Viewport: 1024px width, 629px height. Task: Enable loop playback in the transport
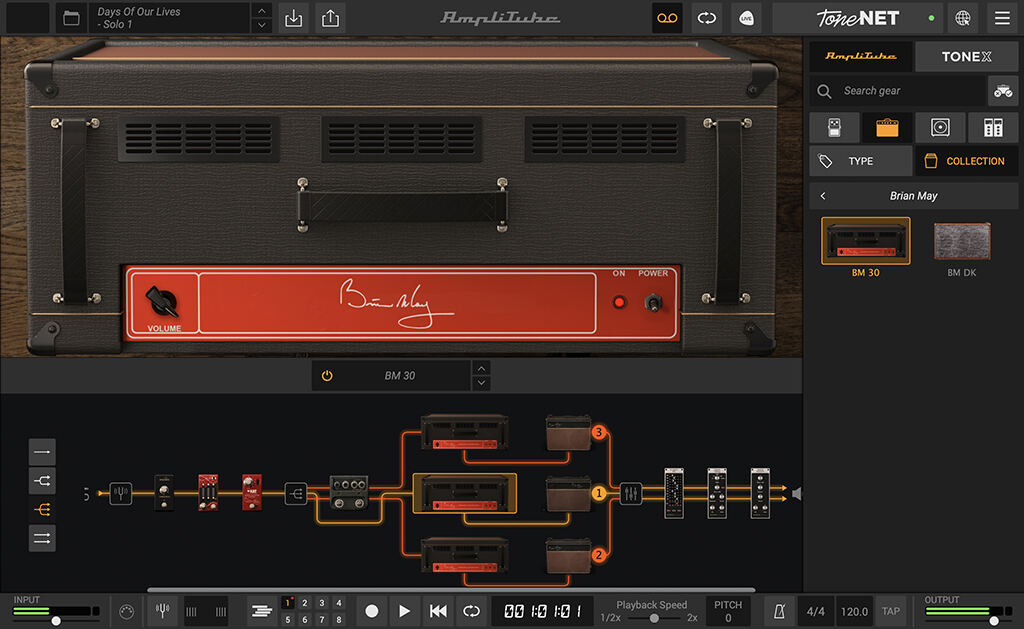click(471, 611)
